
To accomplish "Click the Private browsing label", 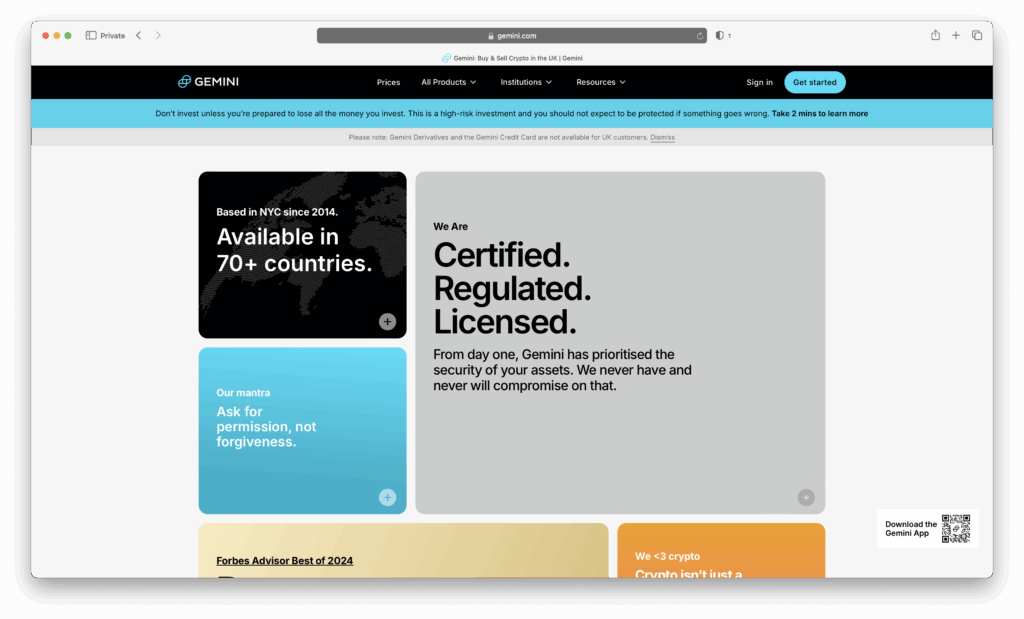I will (x=112, y=36).
